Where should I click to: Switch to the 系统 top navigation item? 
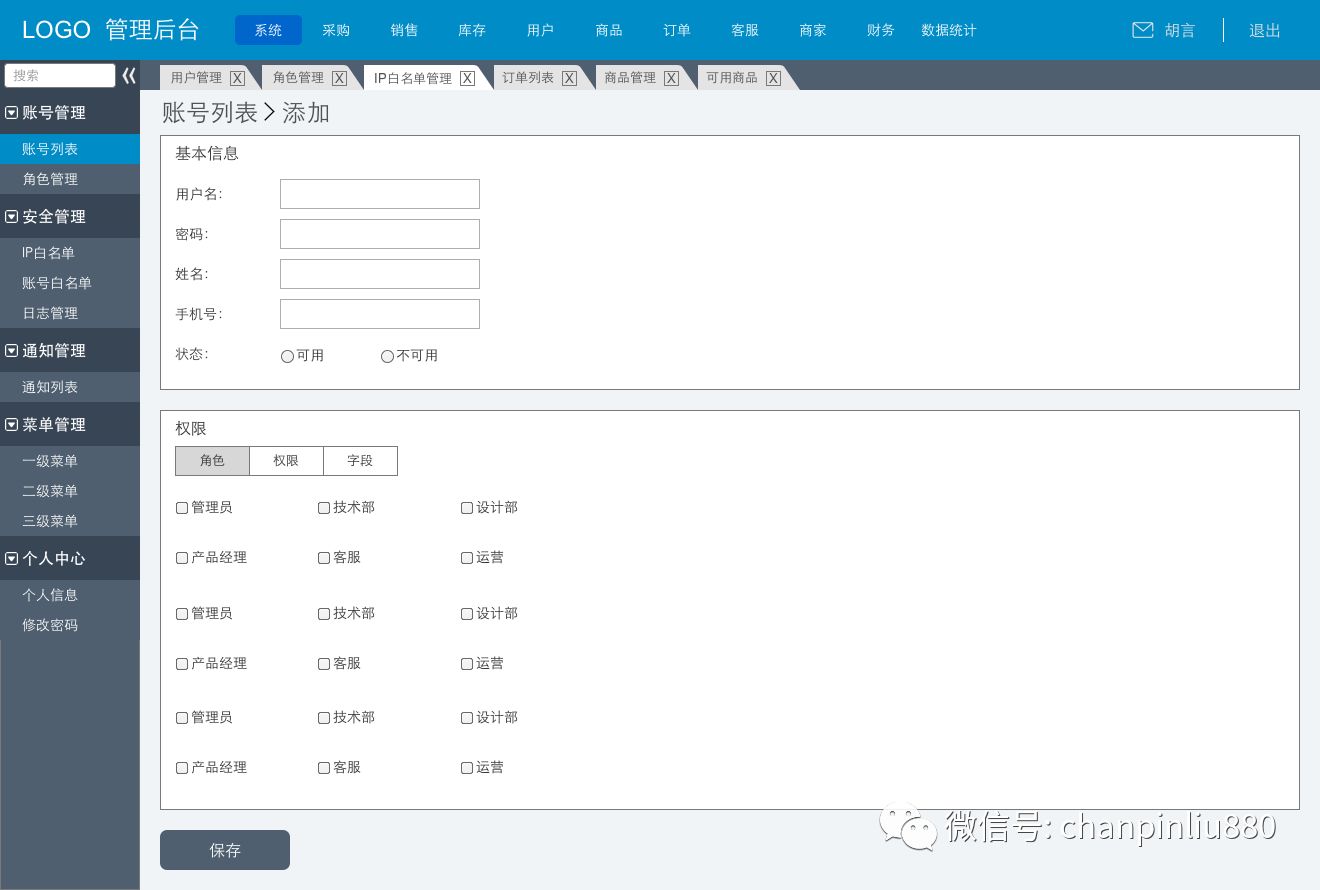268,30
